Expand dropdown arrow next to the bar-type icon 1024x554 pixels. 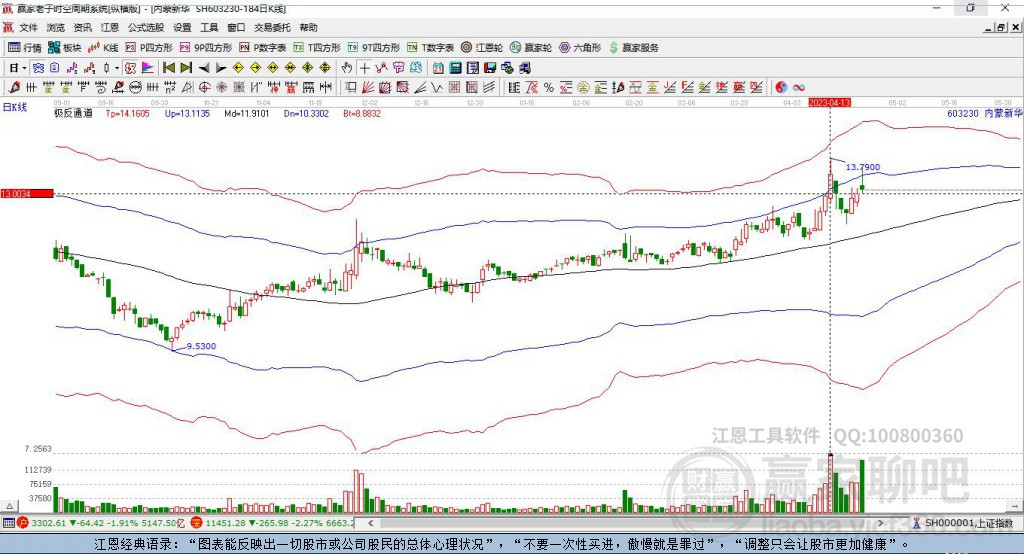tap(116, 67)
